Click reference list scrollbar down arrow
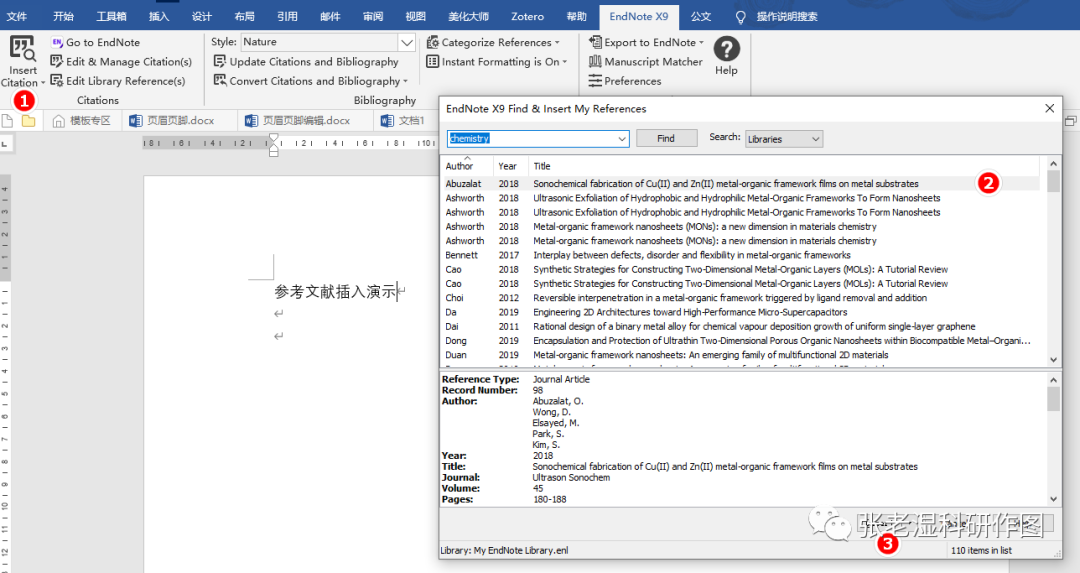Screen dimensions: 1080x573 pyautogui.click(x=1053, y=360)
